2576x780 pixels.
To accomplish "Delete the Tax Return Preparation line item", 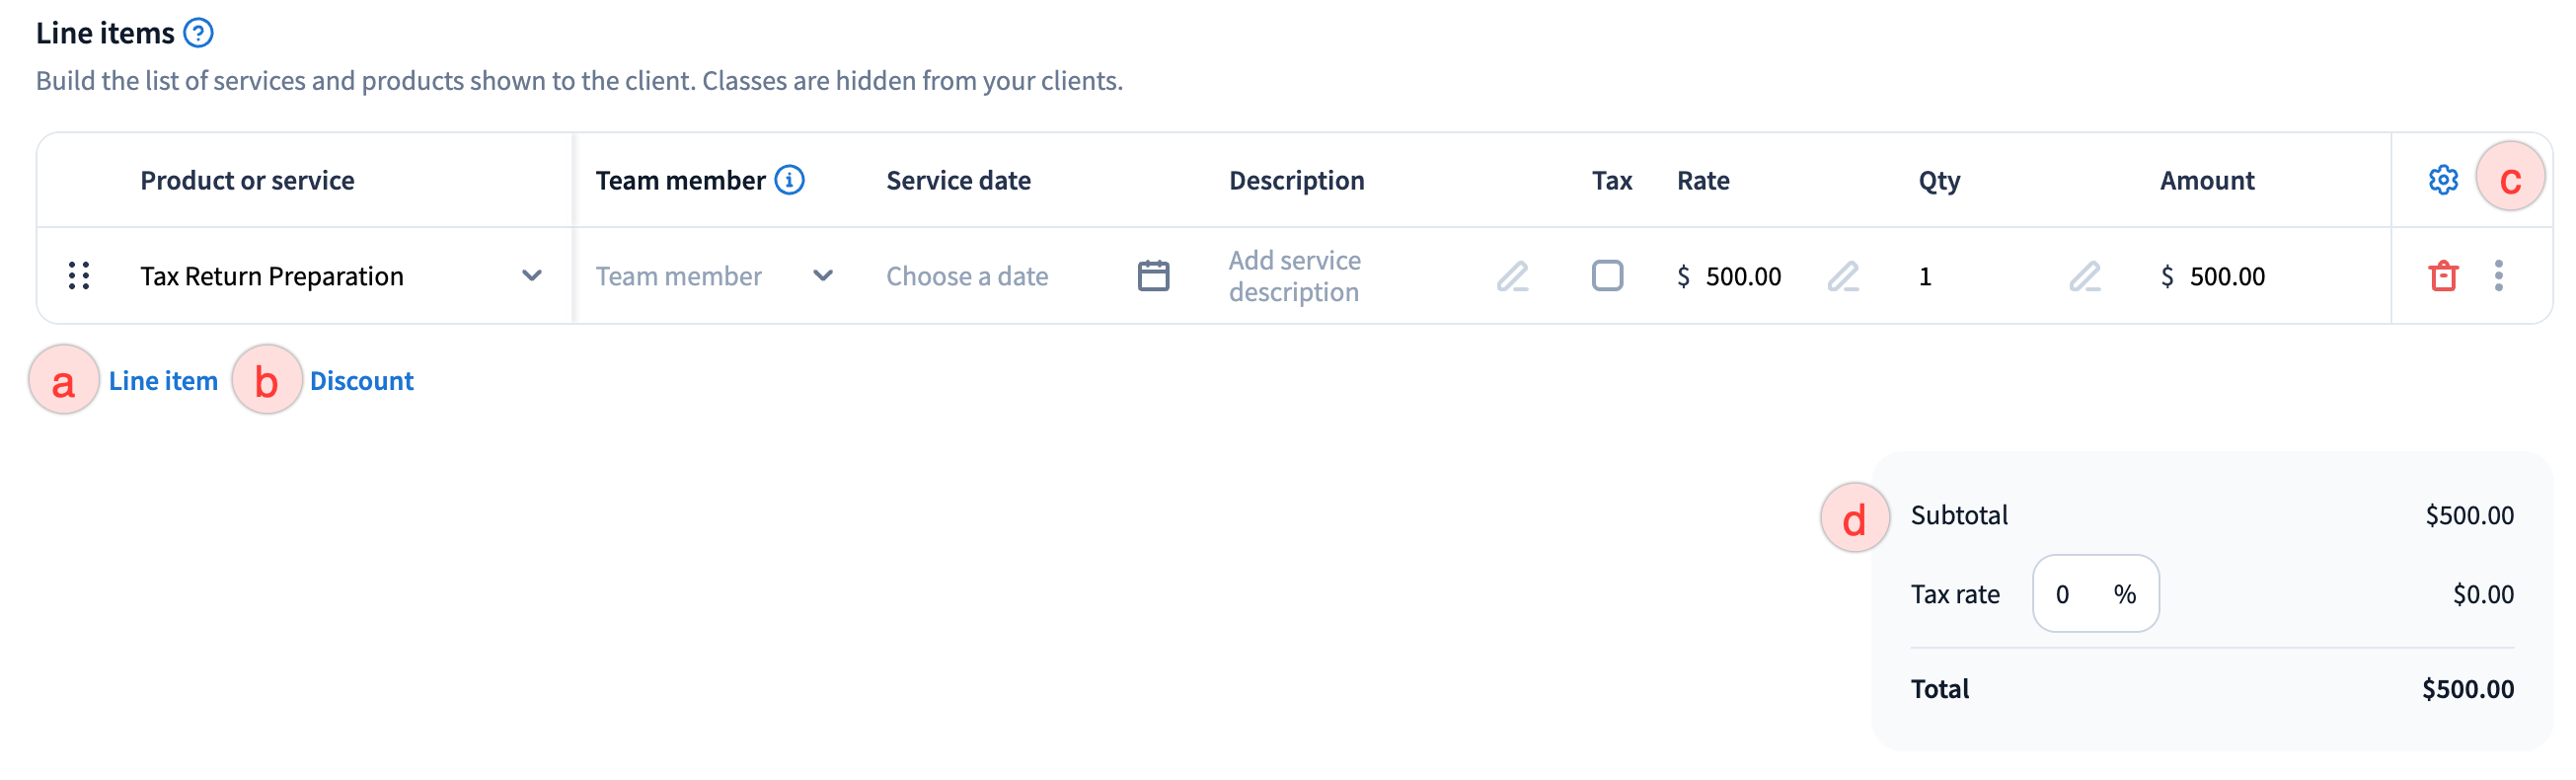I will [x=2442, y=276].
